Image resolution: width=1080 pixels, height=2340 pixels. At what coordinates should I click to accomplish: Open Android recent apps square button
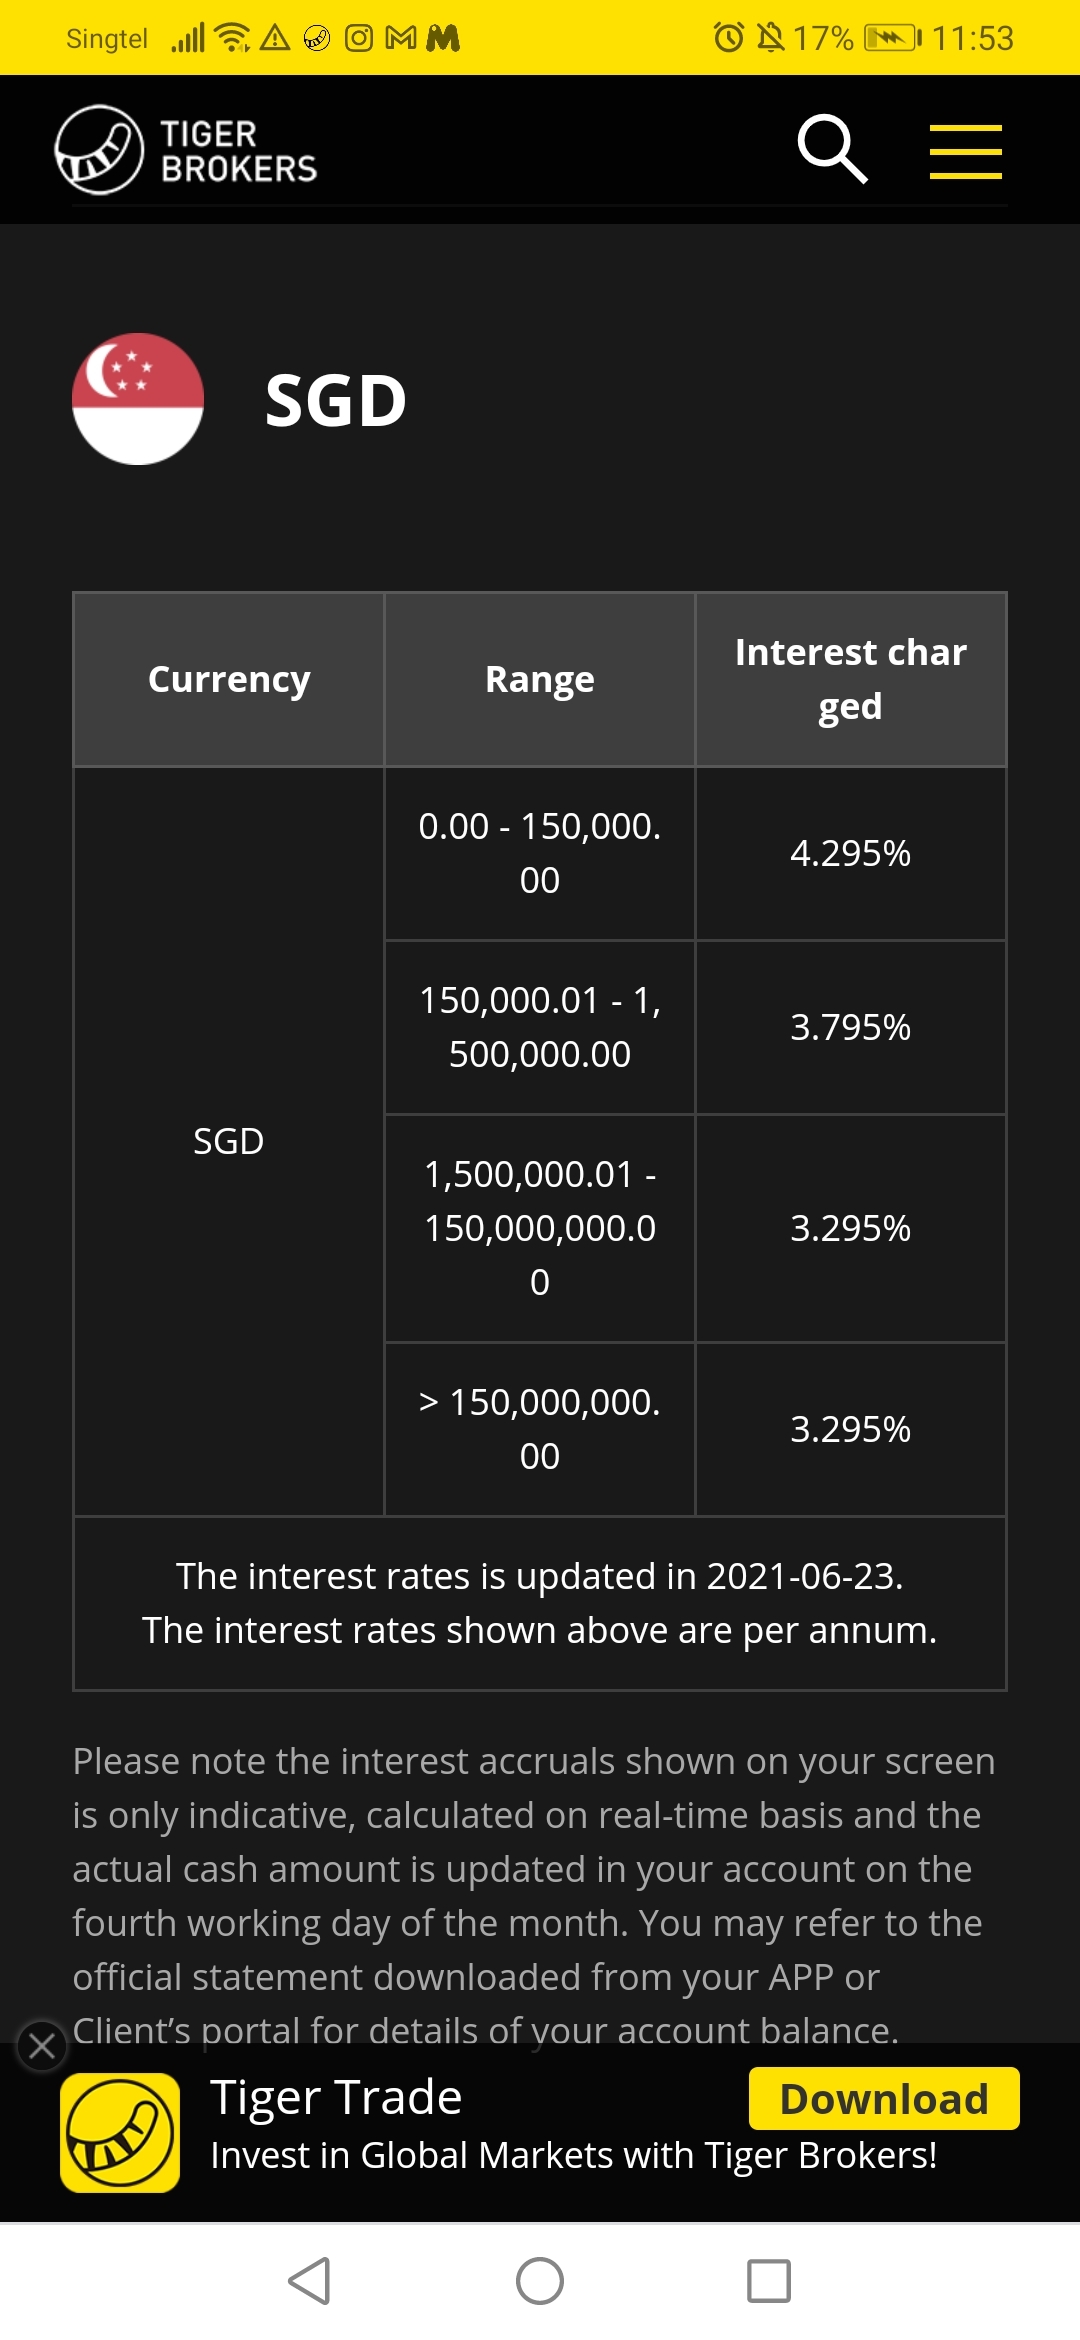[x=769, y=2281]
